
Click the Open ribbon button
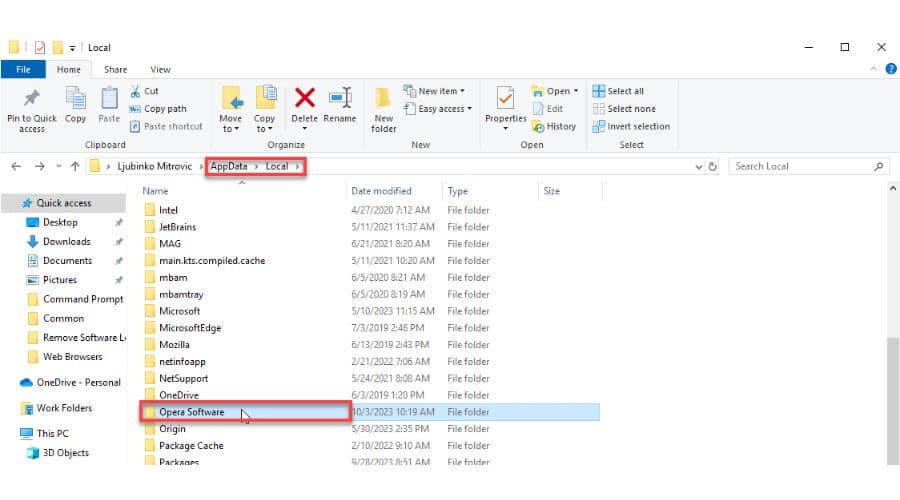pos(554,91)
